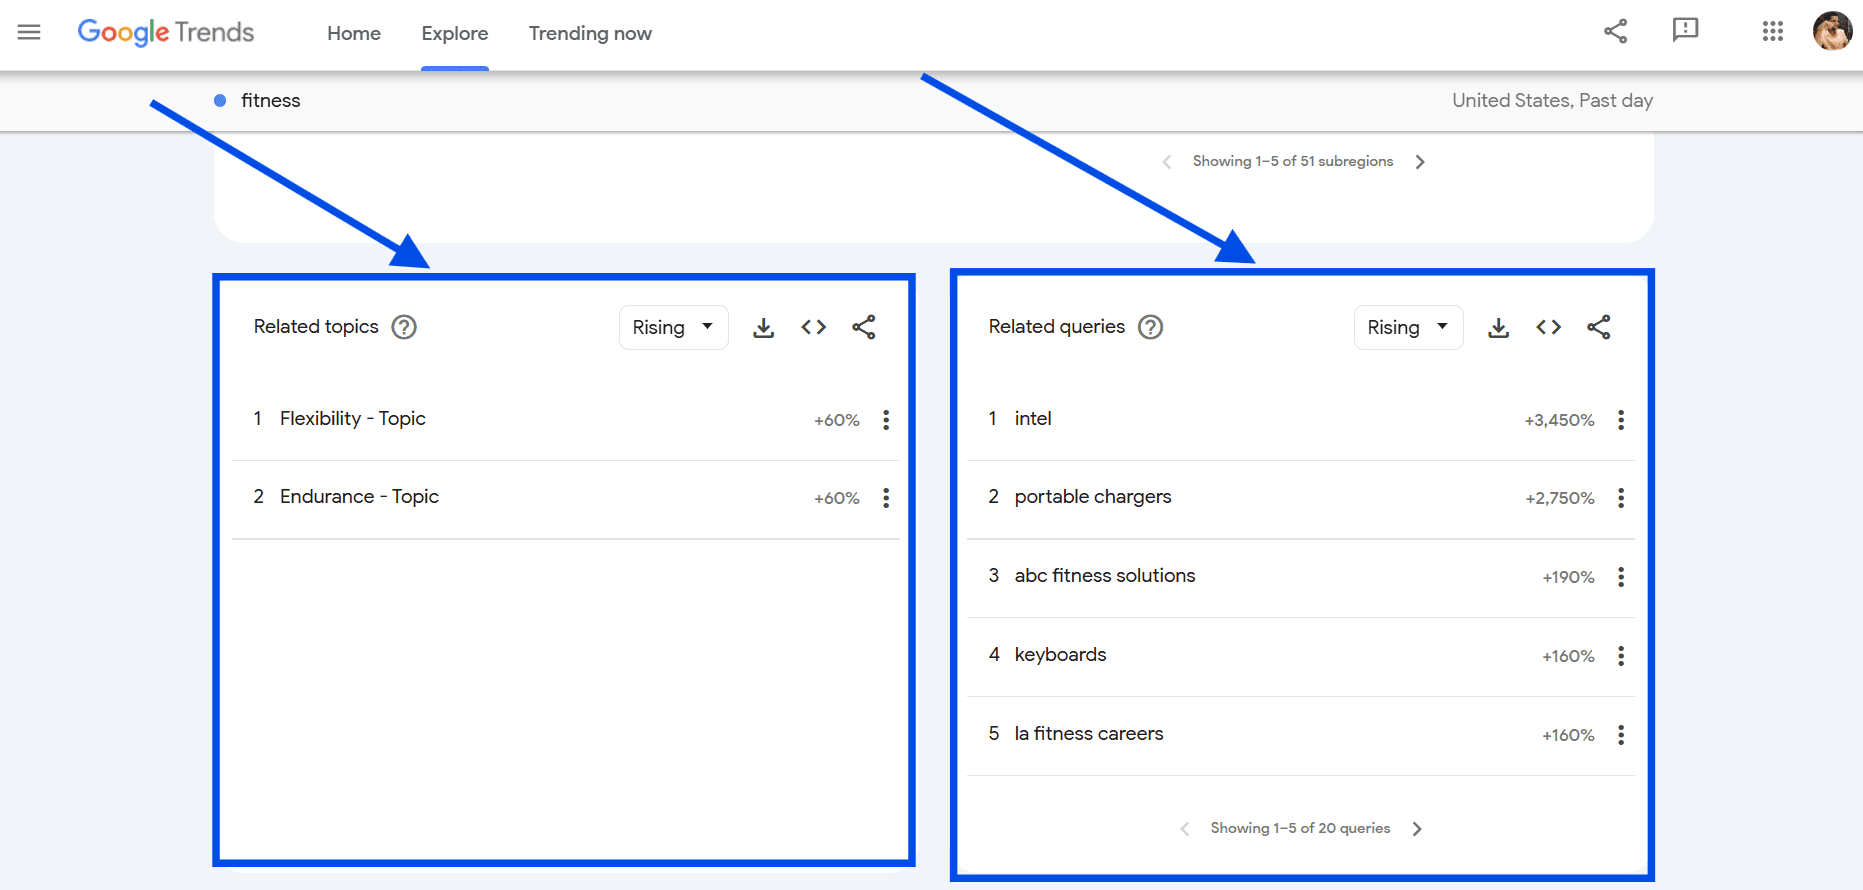Viewport: 1863px width, 890px height.
Task: Go to previous related queries page
Action: (1185, 829)
